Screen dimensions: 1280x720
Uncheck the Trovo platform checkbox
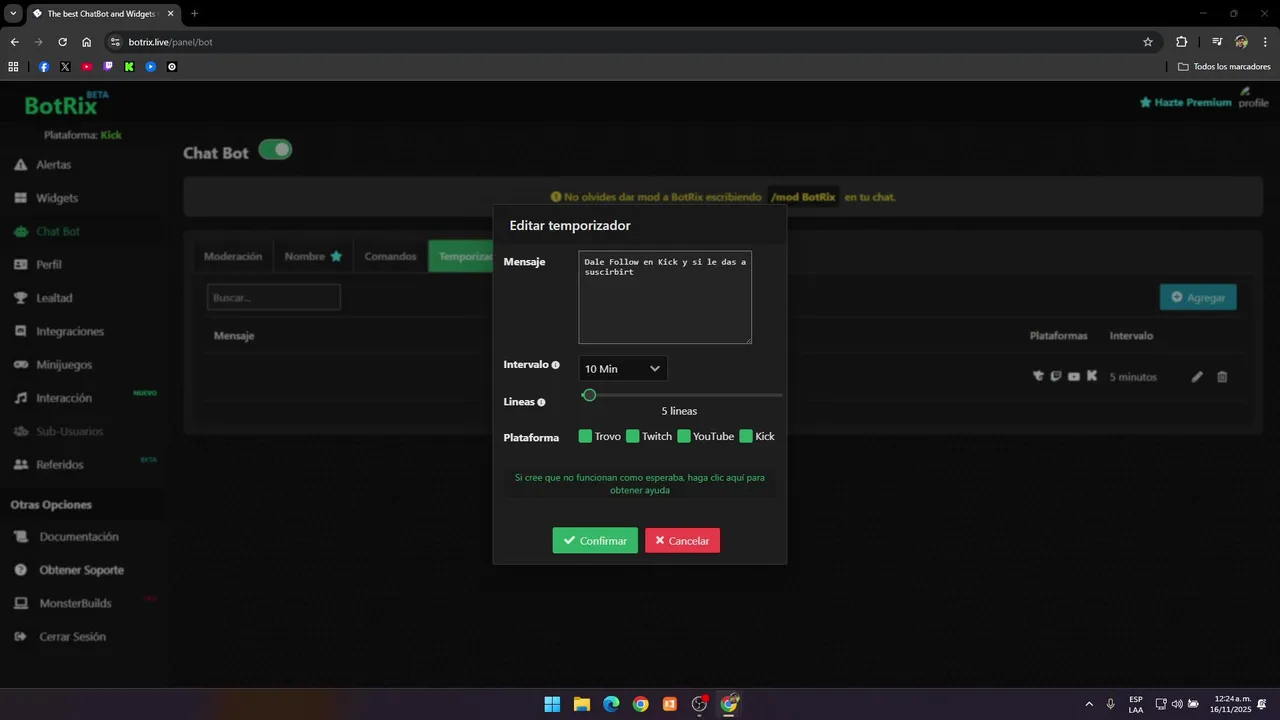pos(585,436)
